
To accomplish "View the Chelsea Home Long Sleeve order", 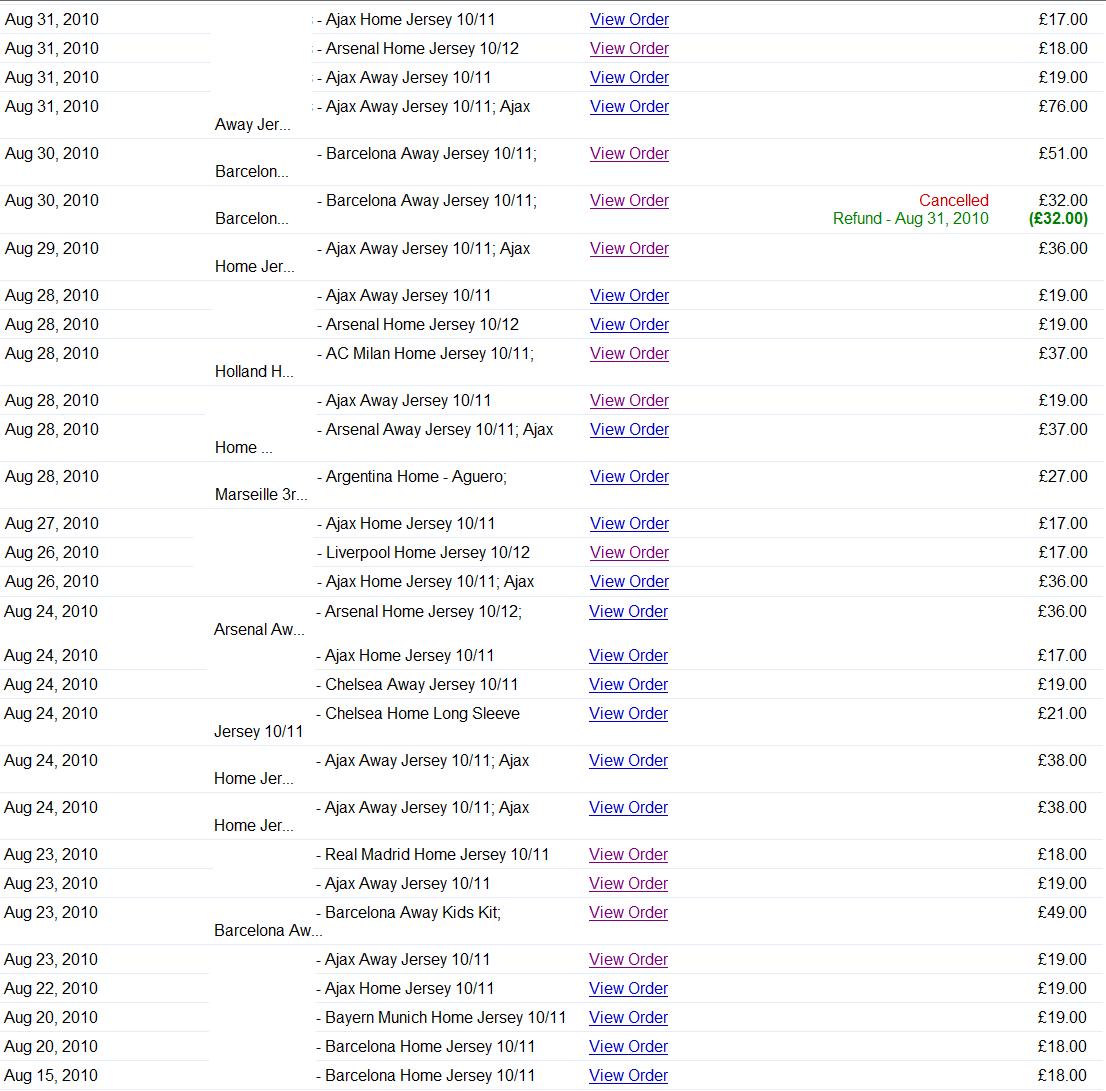I will (628, 714).
